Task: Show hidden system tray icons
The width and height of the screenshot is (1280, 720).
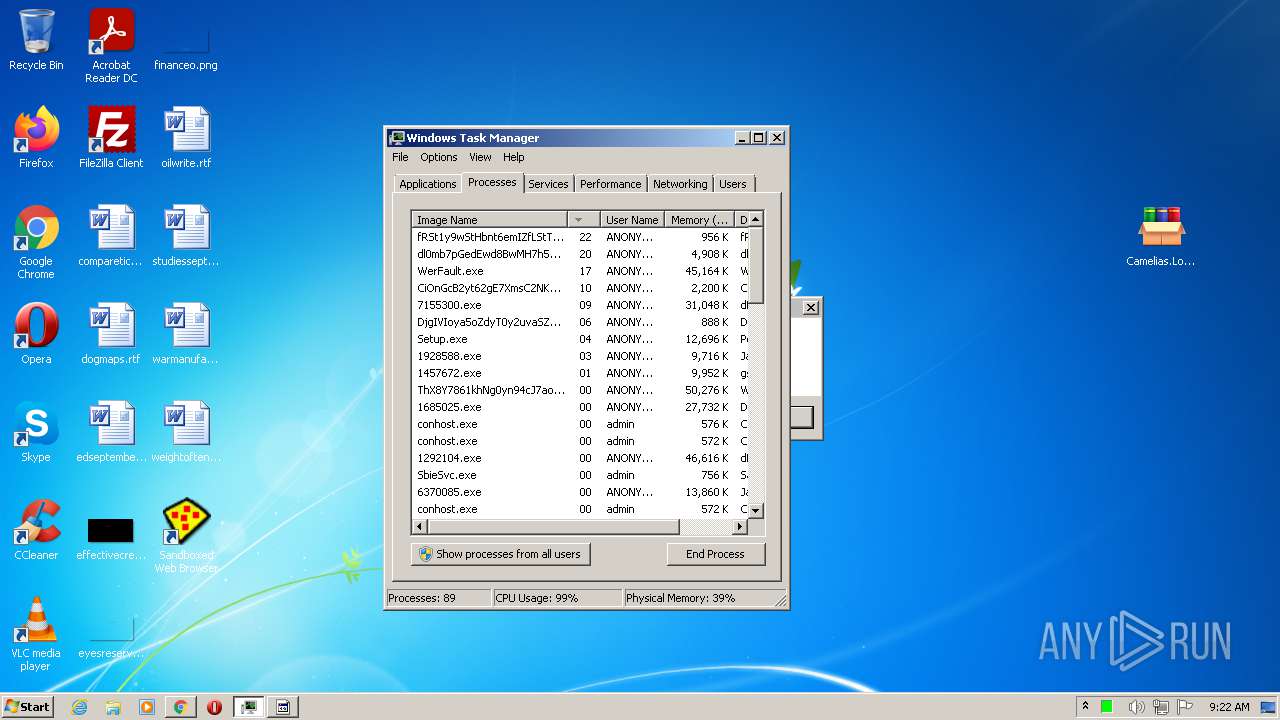Action: coord(1085,707)
